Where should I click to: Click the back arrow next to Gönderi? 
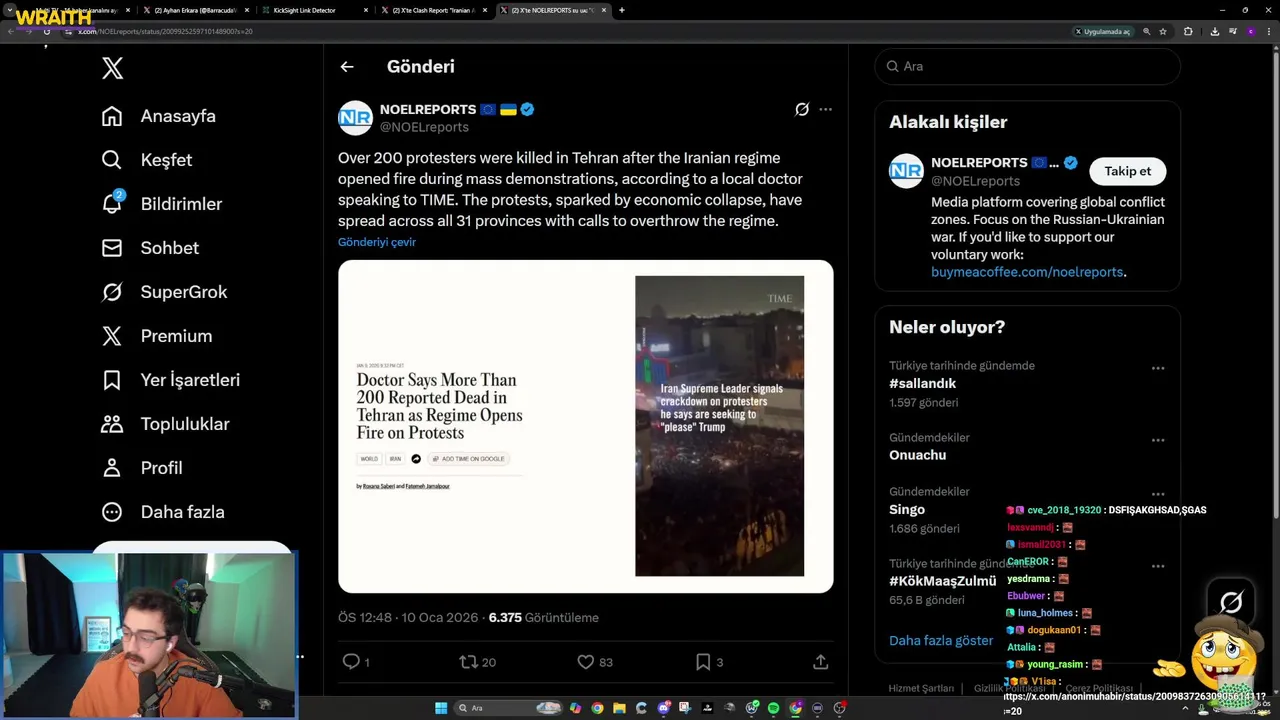click(347, 67)
